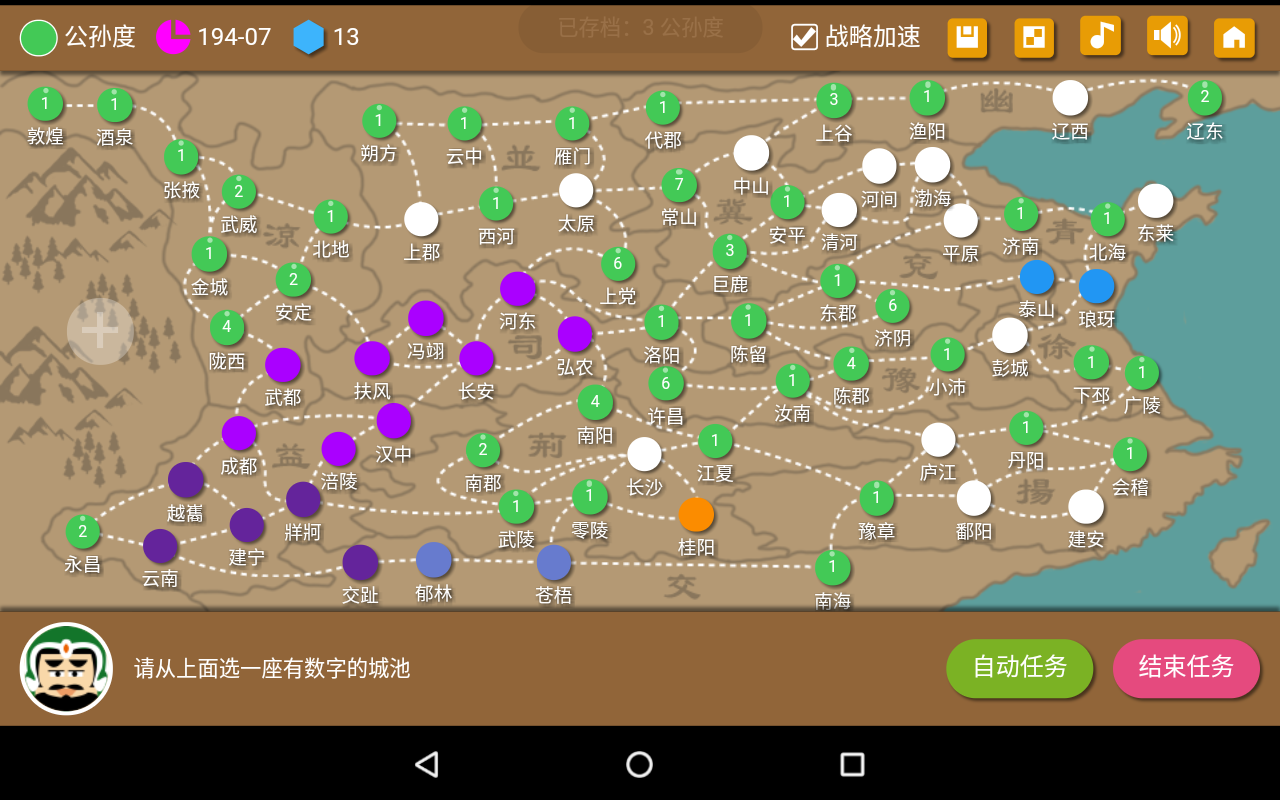
Task: Tap the Android back navigation button
Action: pyautogui.click(x=427, y=764)
